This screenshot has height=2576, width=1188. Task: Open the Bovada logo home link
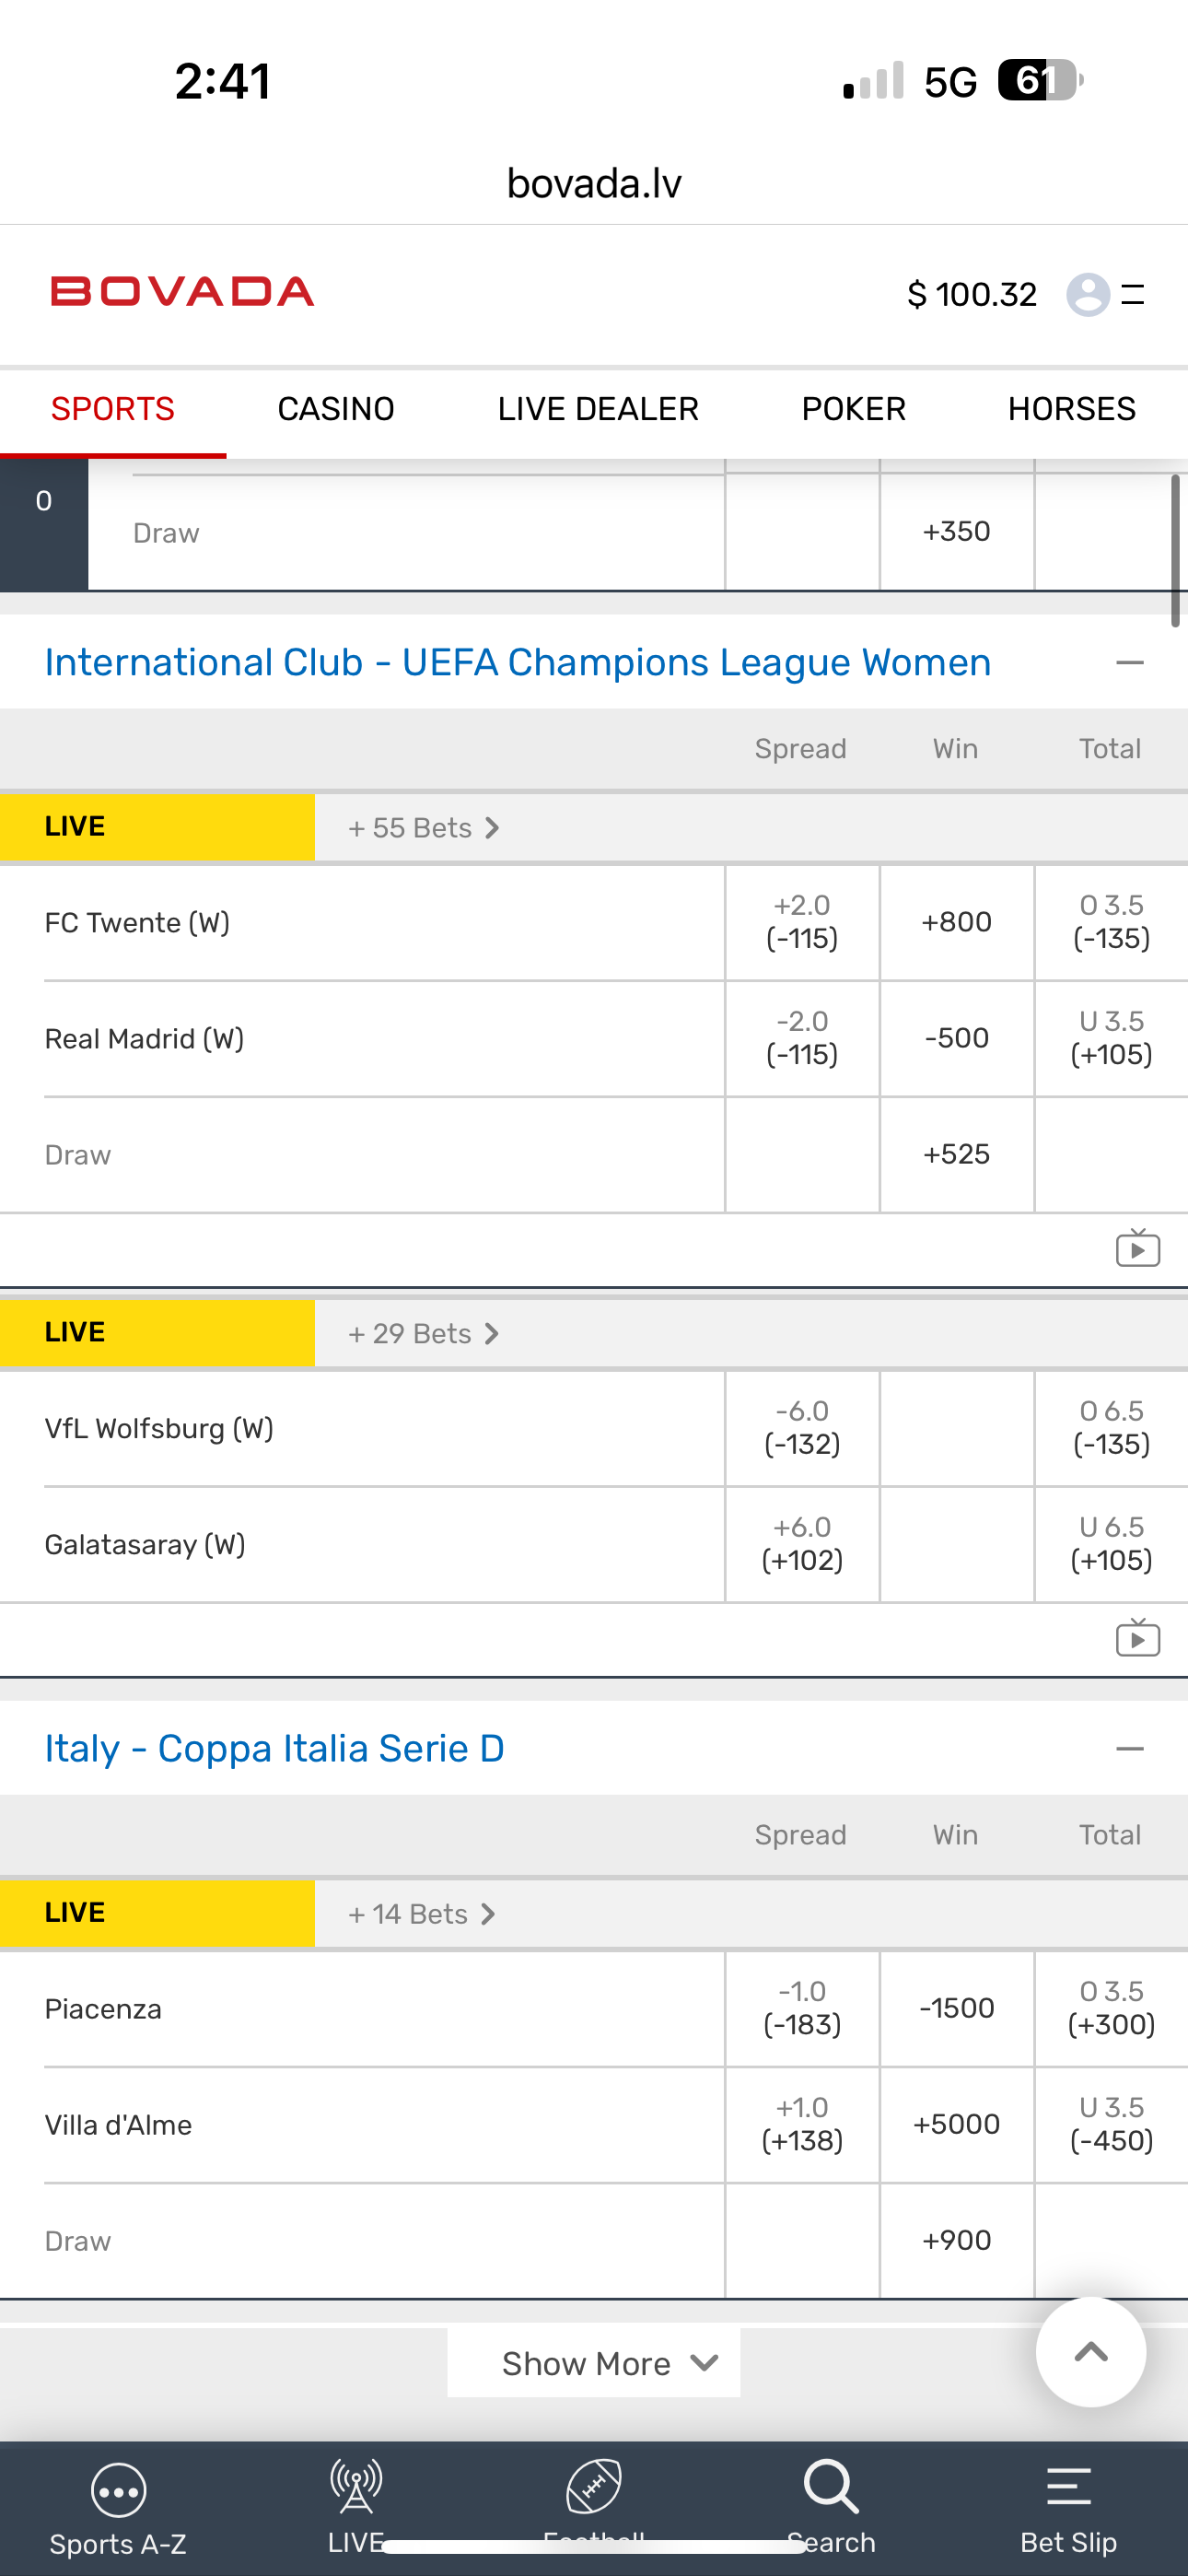click(x=183, y=292)
